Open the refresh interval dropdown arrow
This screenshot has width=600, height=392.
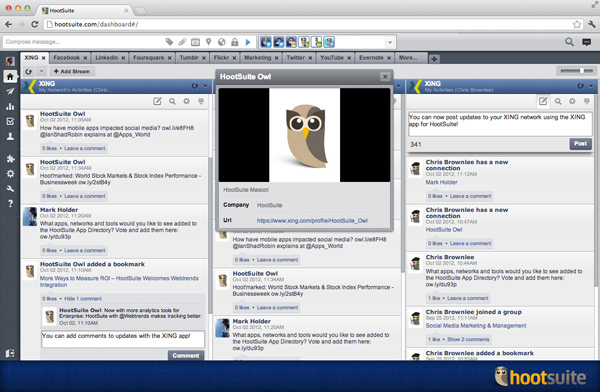tap(41, 71)
